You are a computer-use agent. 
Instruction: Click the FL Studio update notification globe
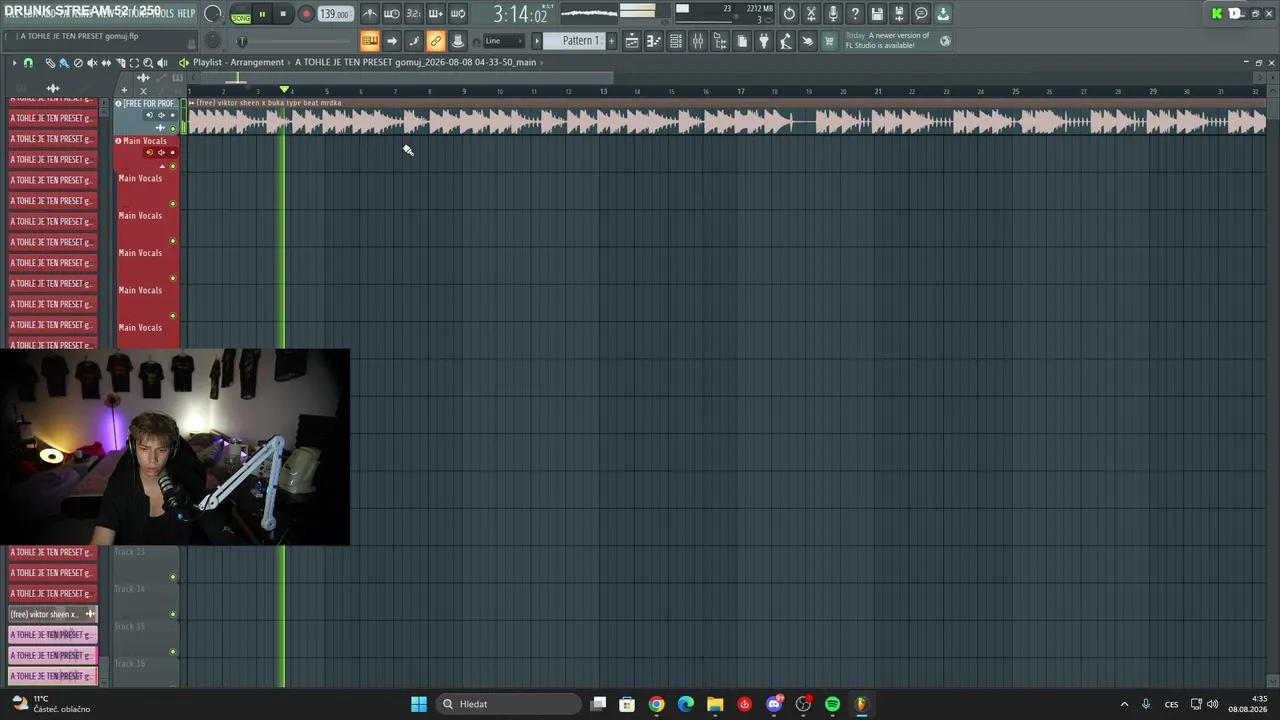pyautogui.click(x=945, y=41)
